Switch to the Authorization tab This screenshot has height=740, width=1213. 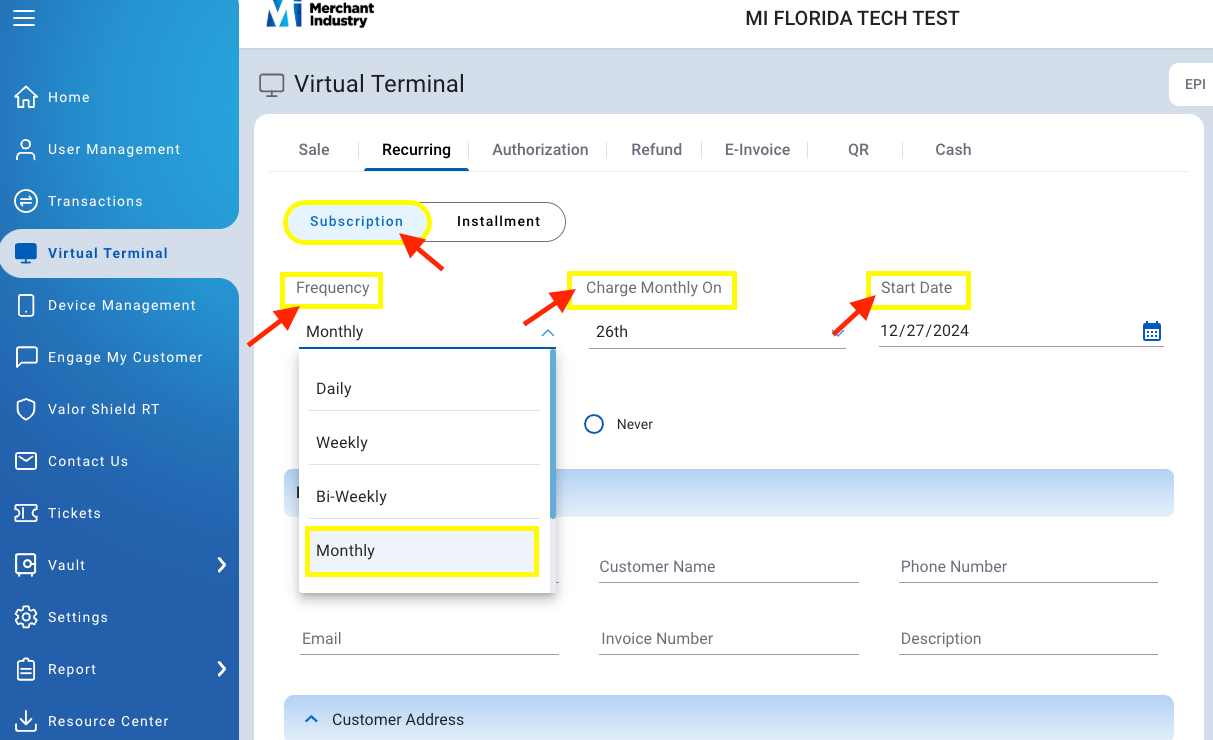tap(540, 150)
